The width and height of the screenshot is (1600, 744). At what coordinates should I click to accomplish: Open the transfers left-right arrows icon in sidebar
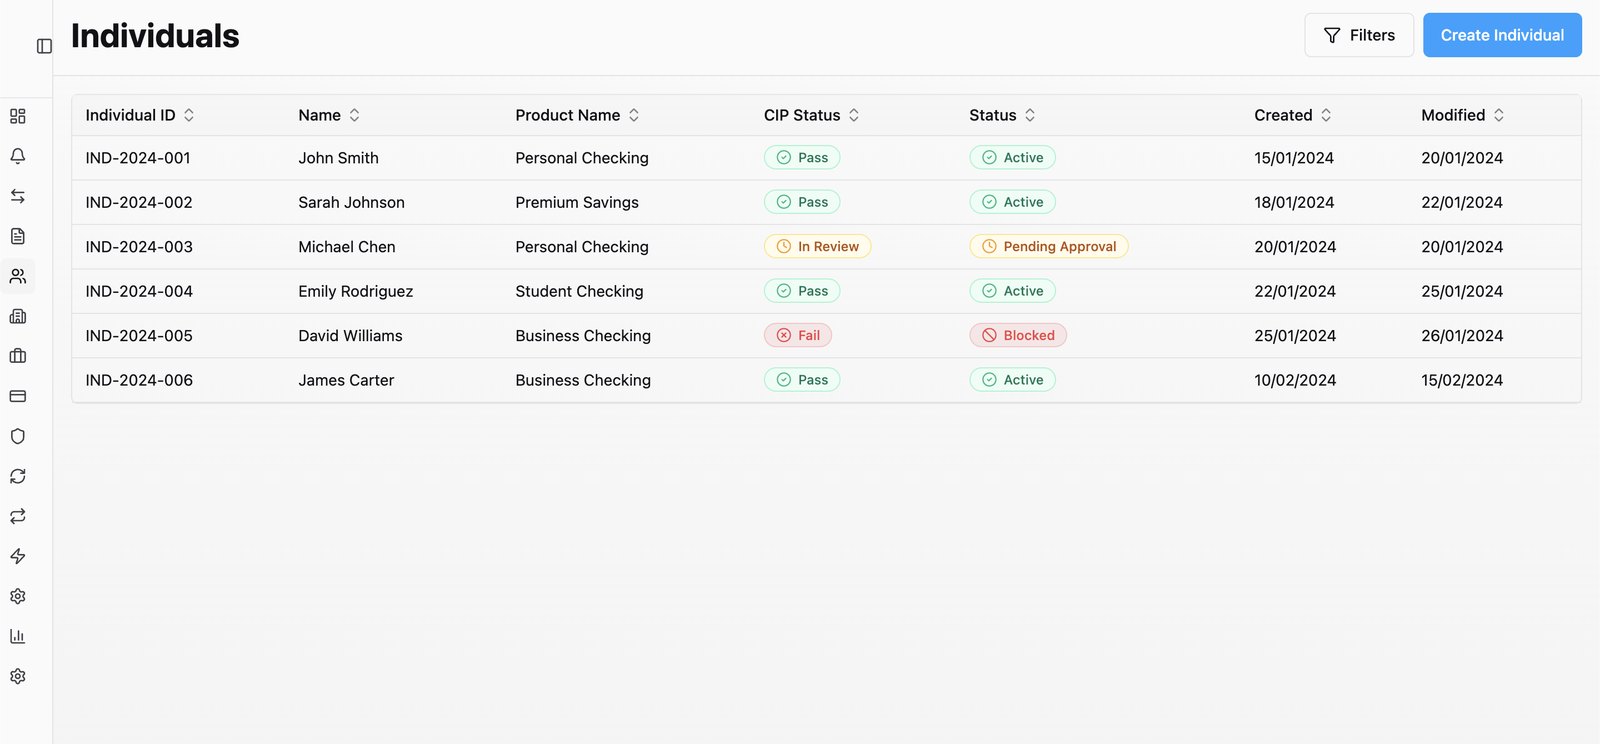pyautogui.click(x=18, y=196)
